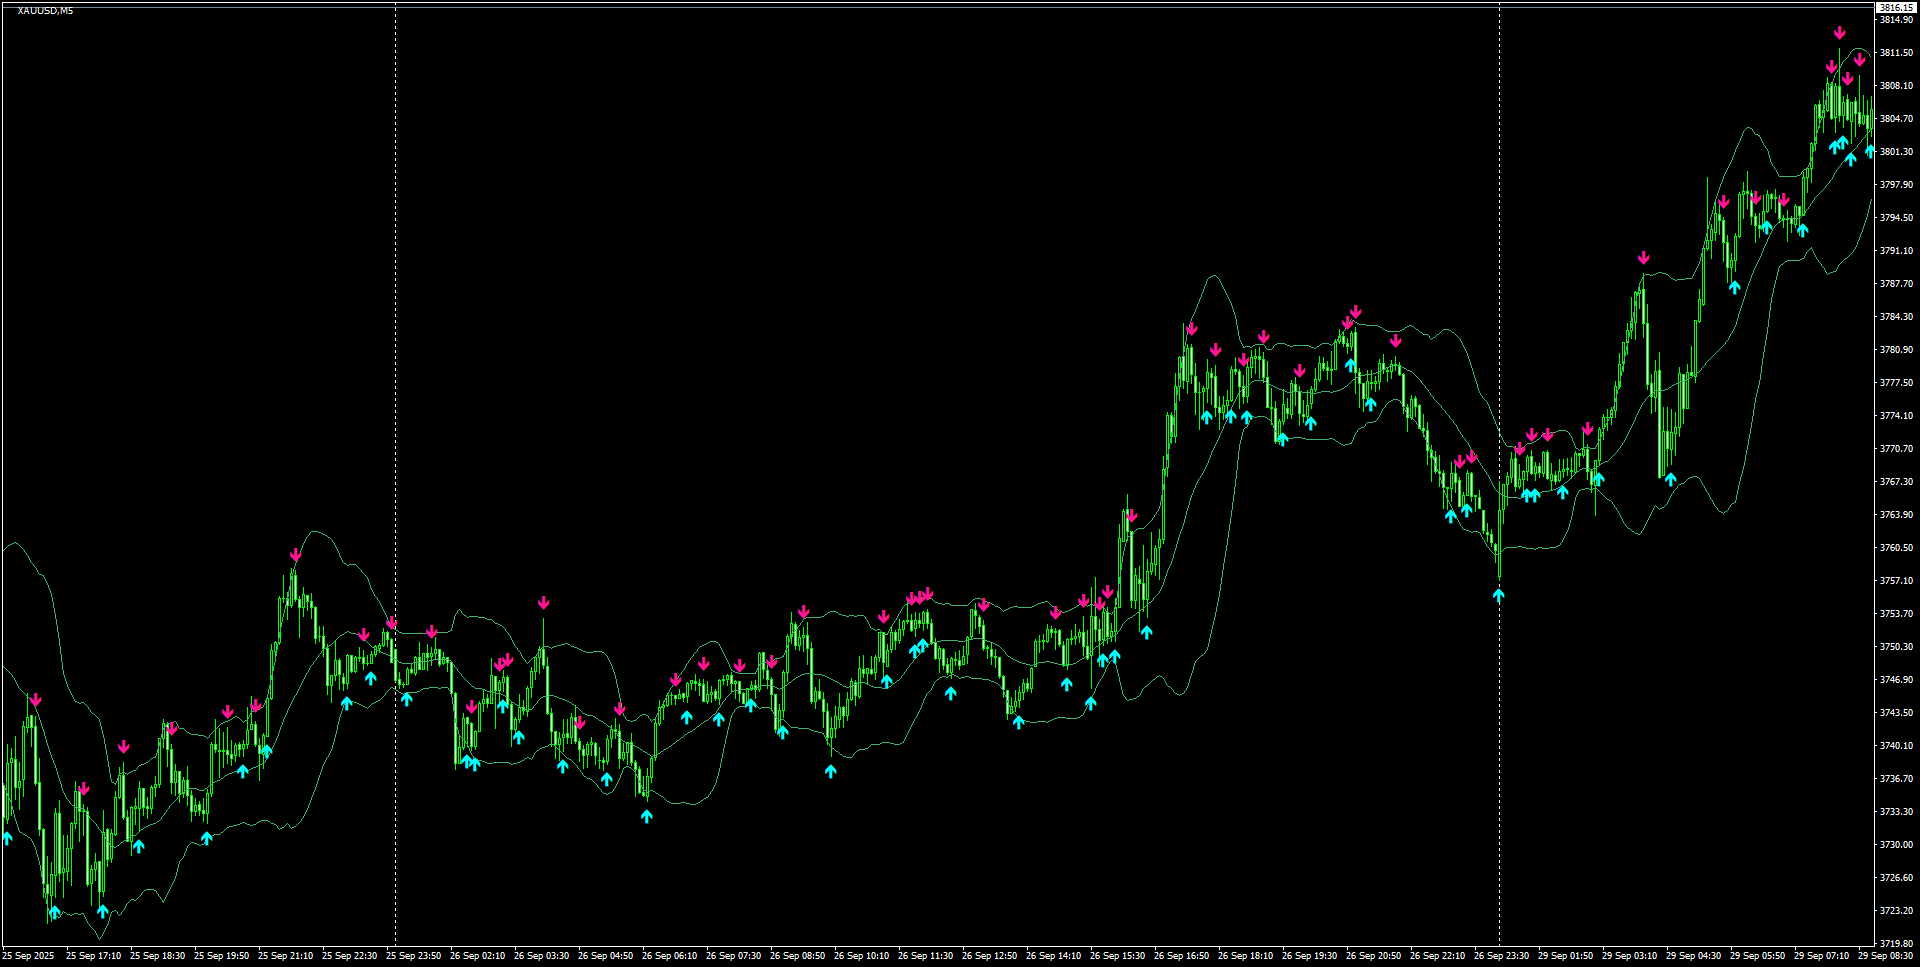Select the pink down arrow near 25 Sep 17:10
The image size is (1920, 967).
85,789
